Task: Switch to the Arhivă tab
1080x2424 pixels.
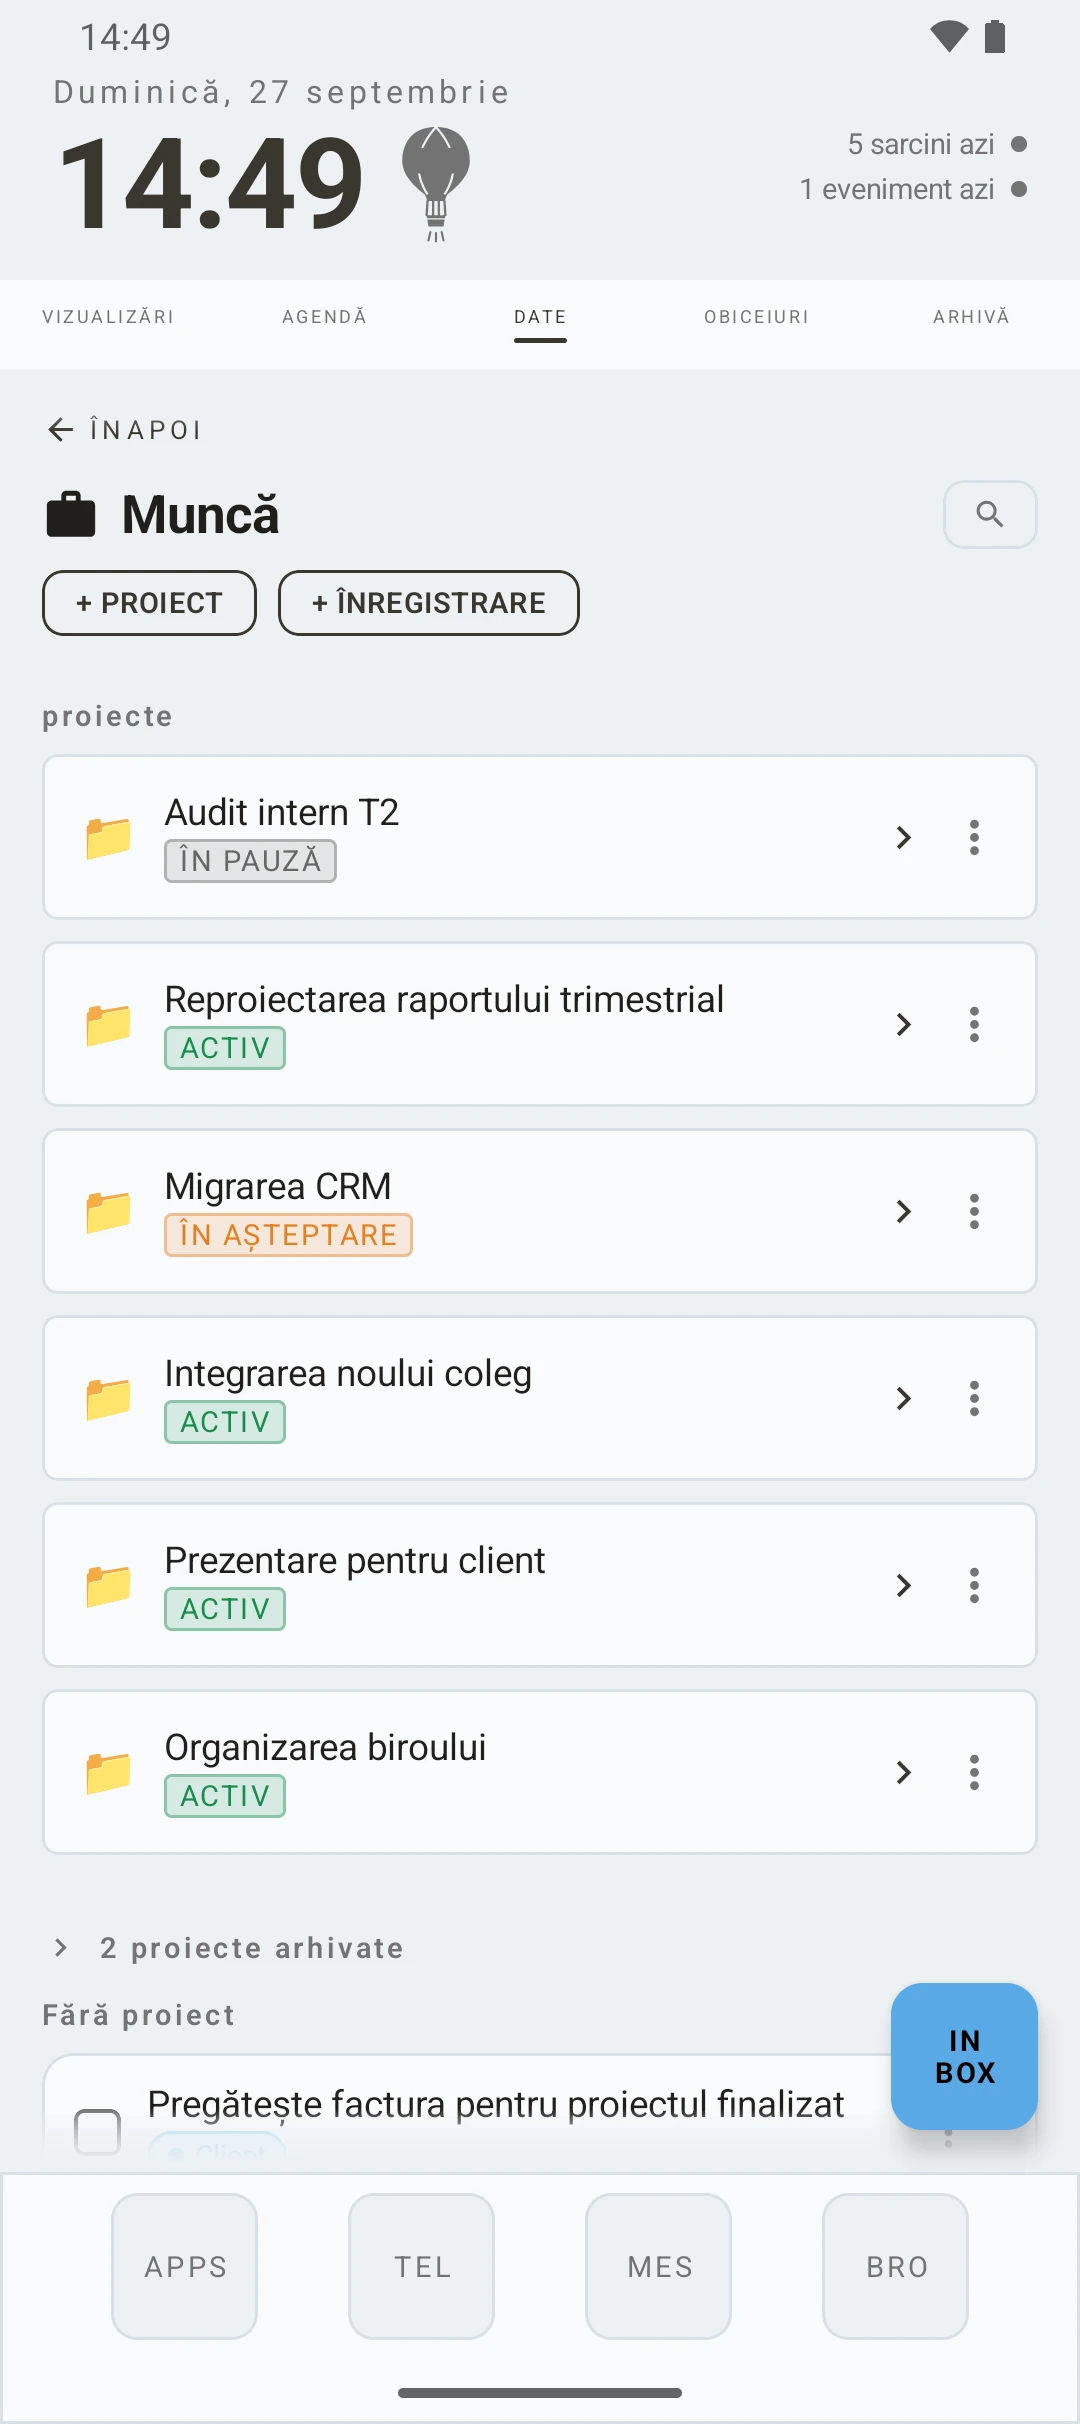Action: pyautogui.click(x=971, y=317)
